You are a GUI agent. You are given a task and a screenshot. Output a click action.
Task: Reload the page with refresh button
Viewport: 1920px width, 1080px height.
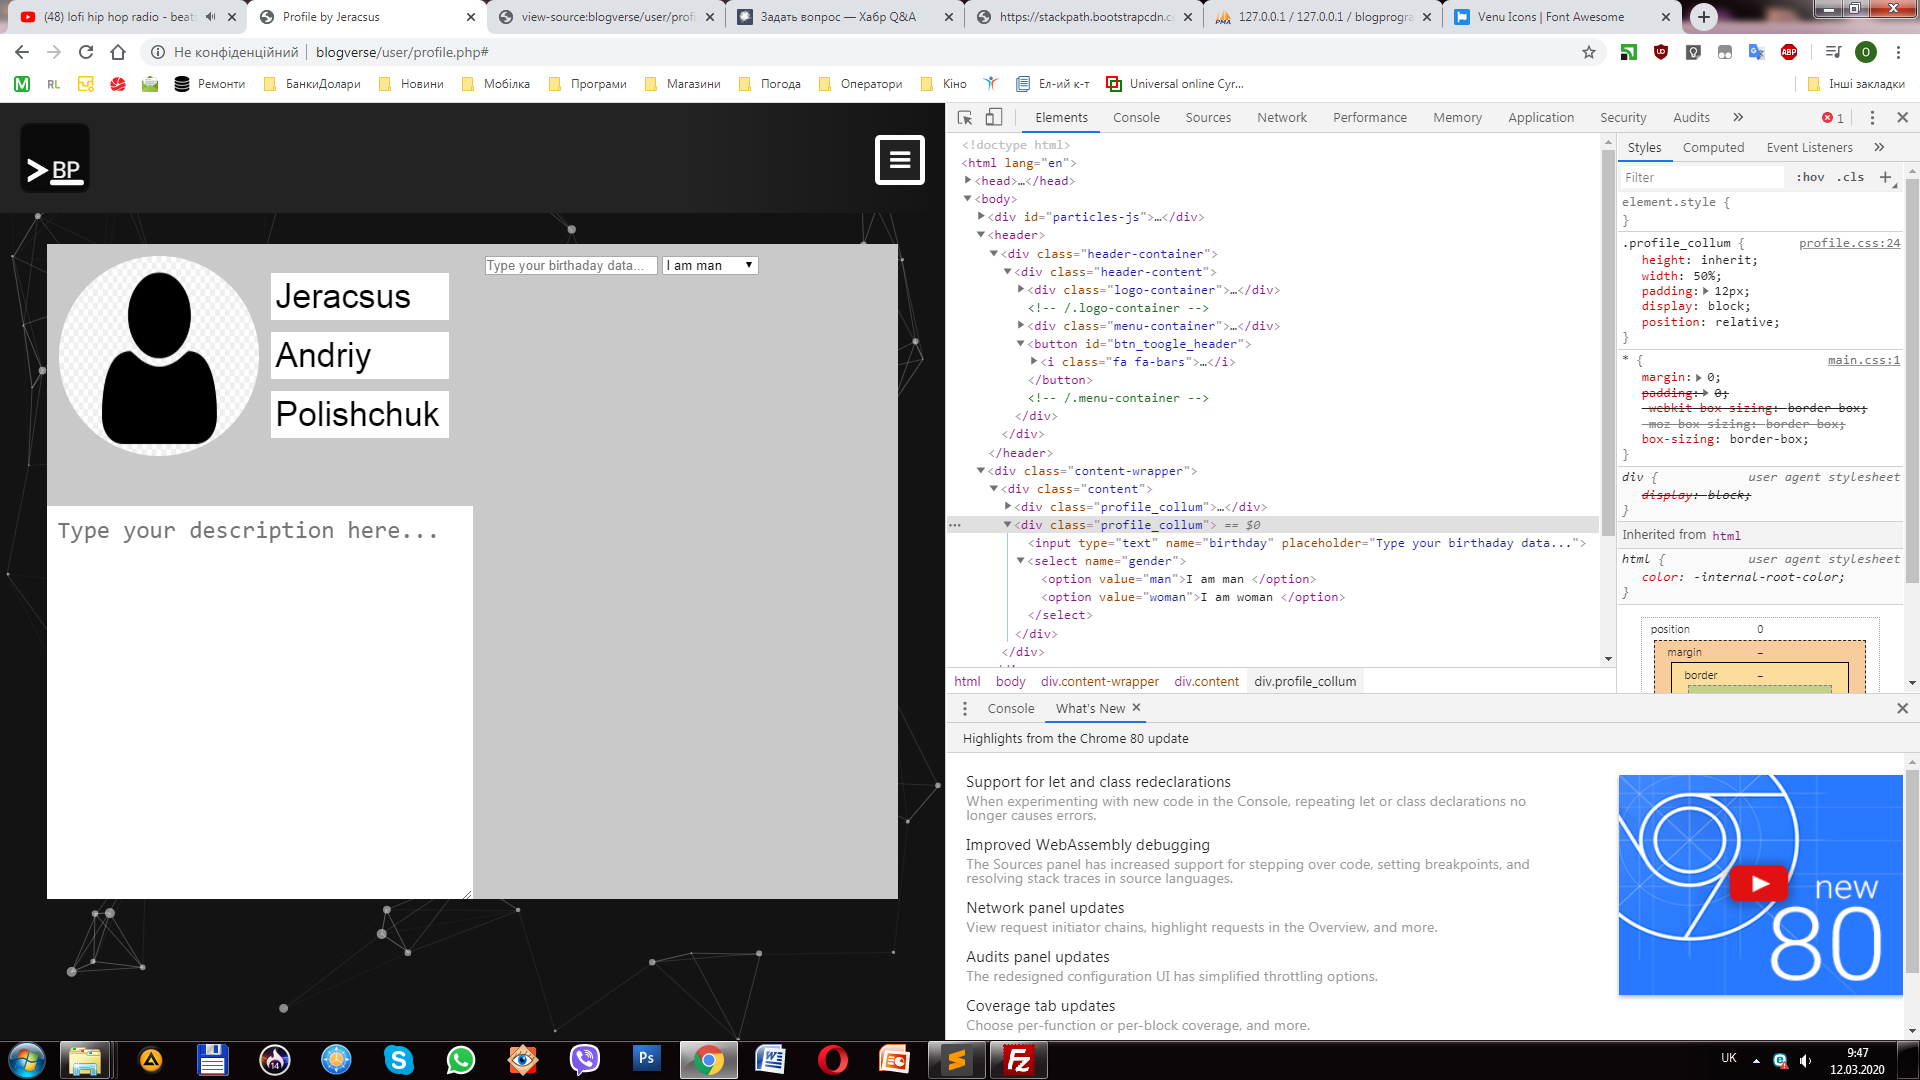86,52
